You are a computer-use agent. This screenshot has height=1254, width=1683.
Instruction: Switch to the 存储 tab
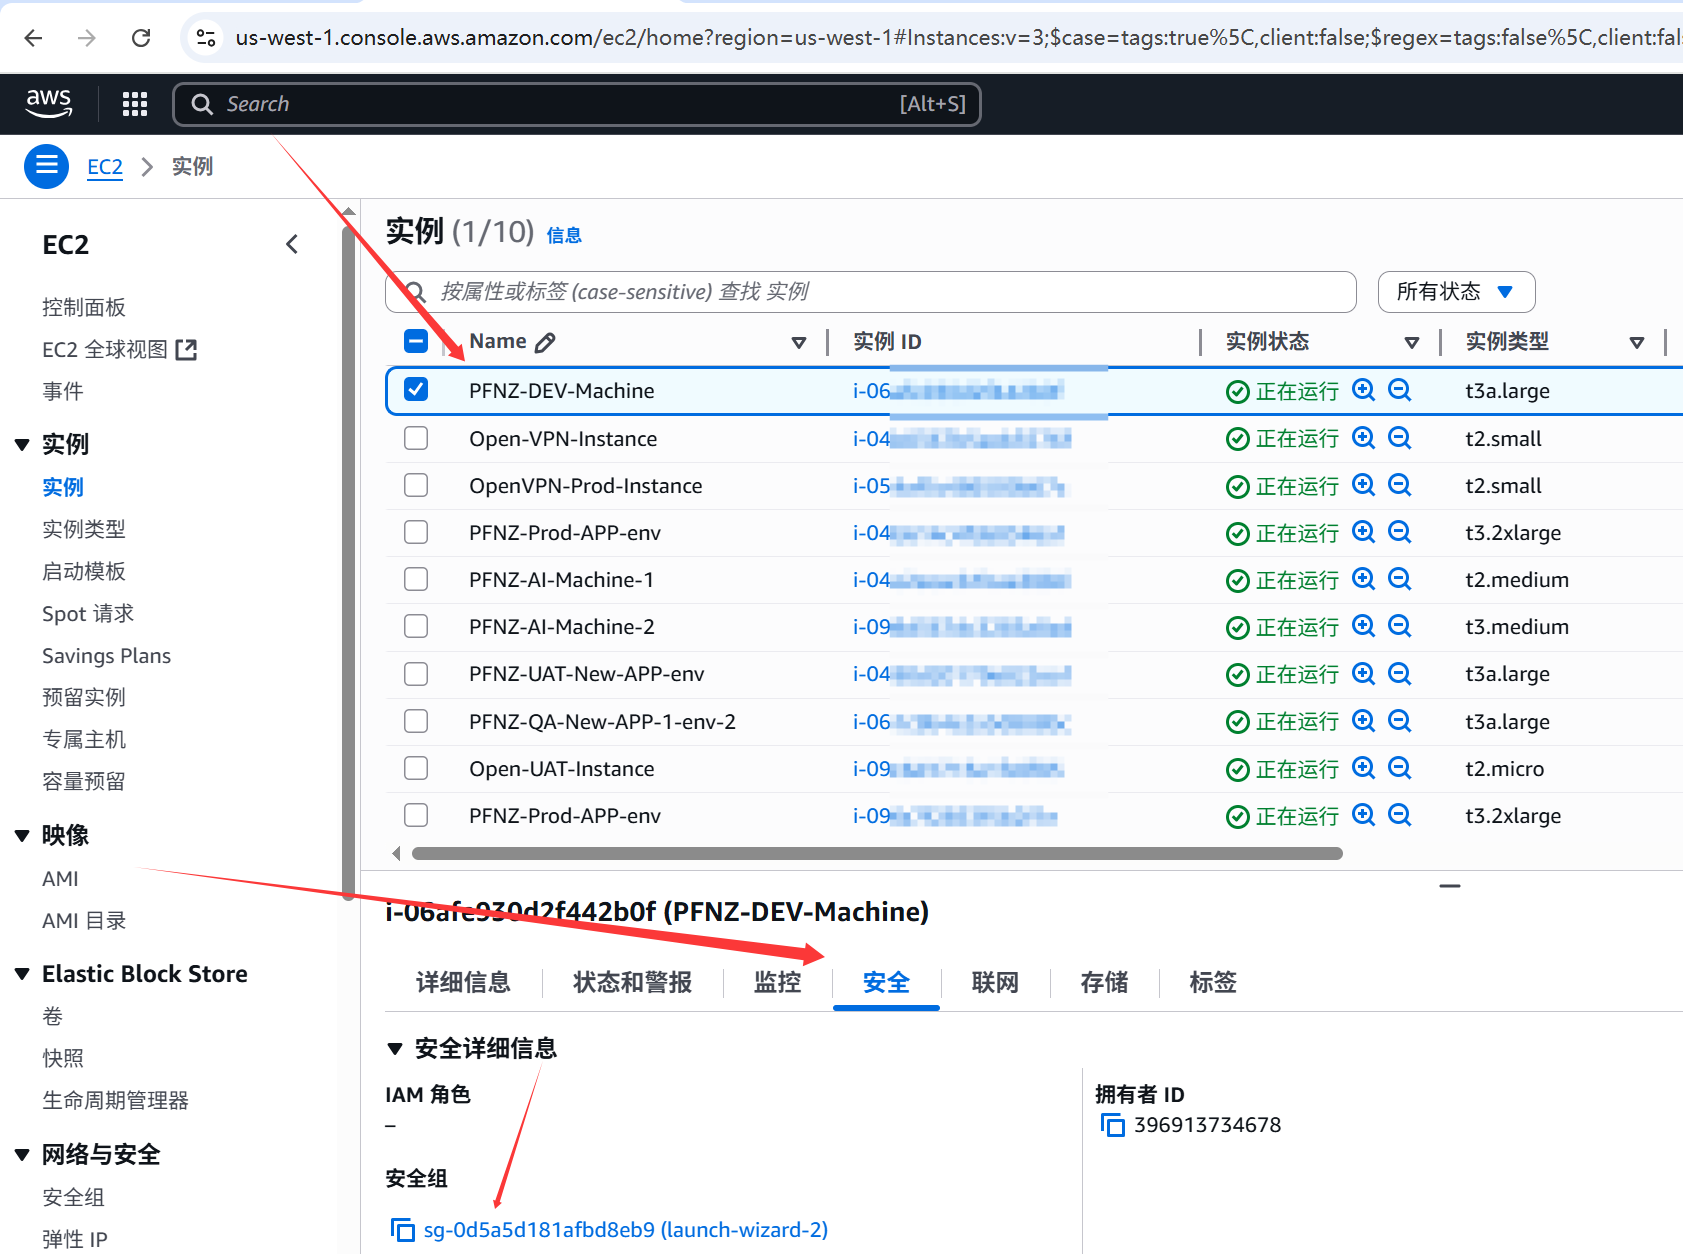[1104, 983]
